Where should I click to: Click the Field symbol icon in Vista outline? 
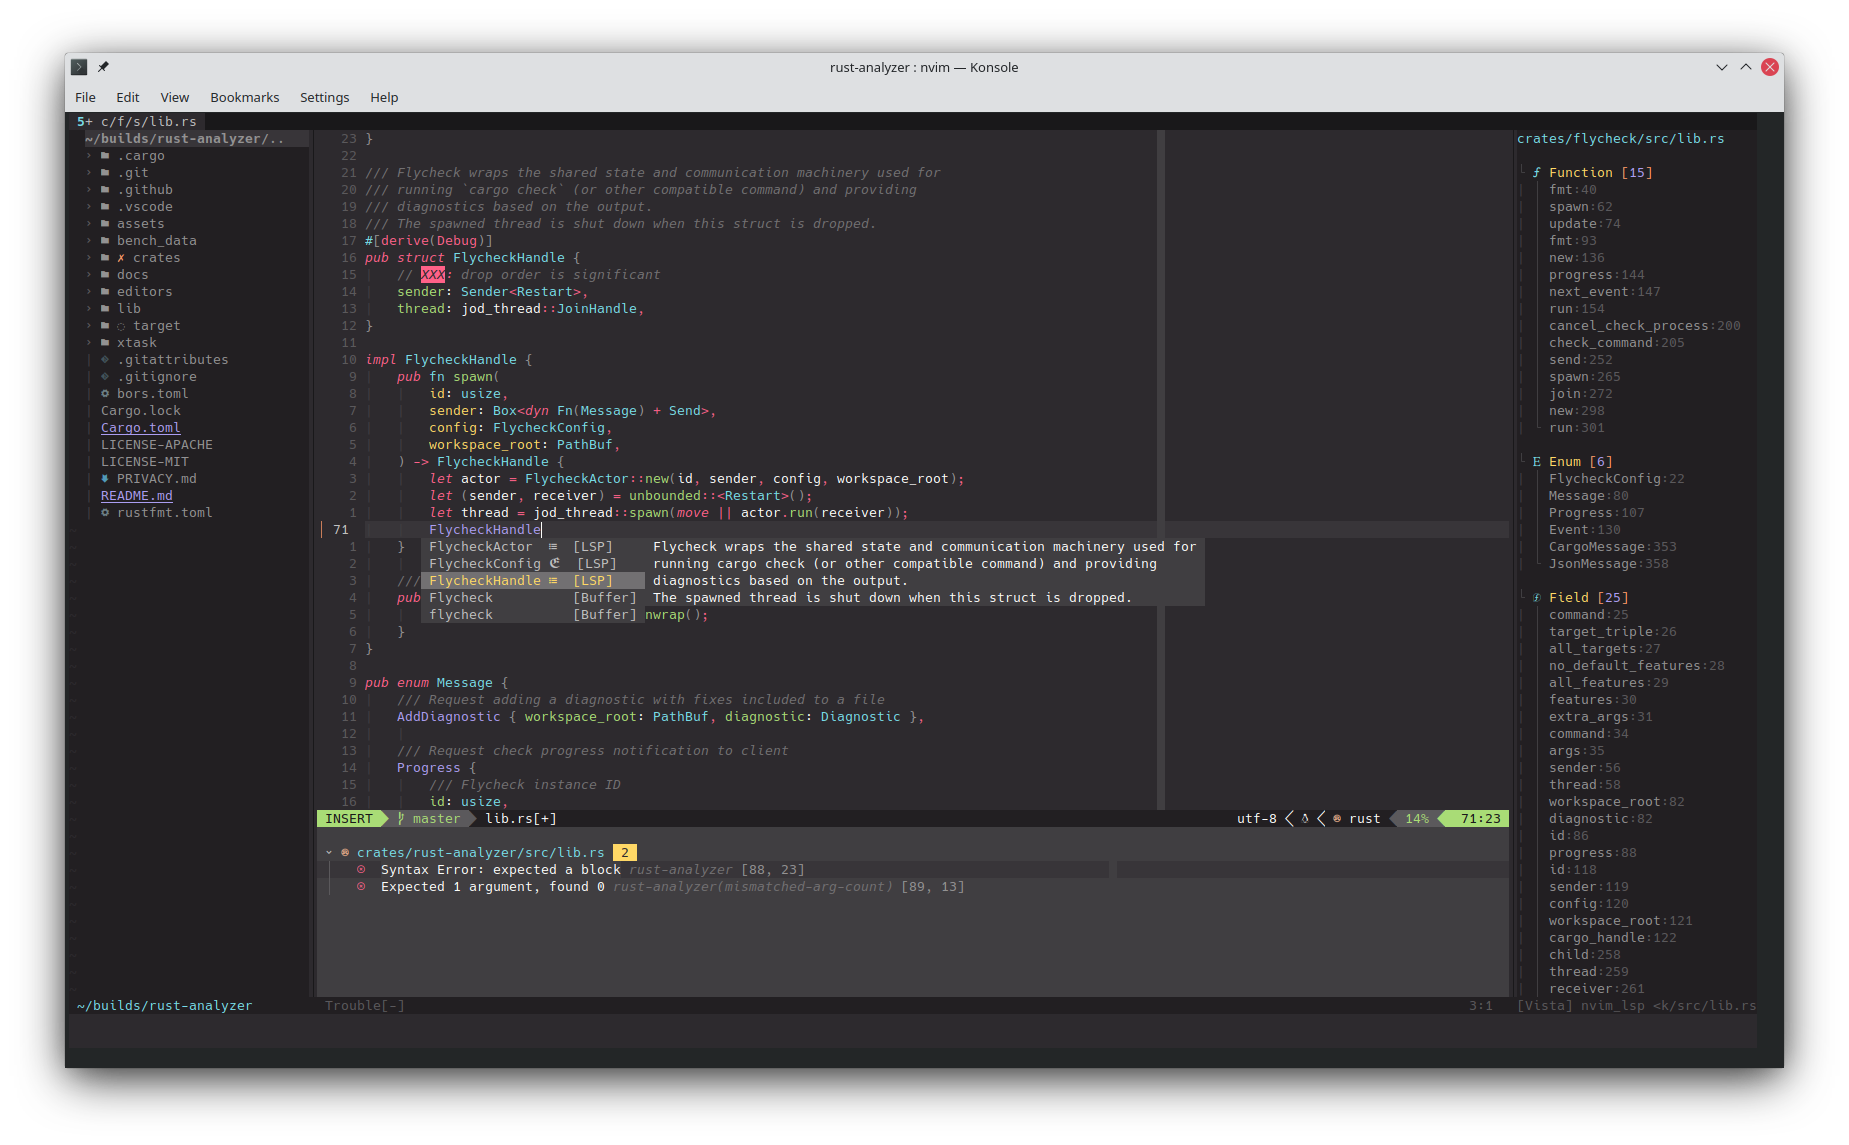pos(1537,598)
